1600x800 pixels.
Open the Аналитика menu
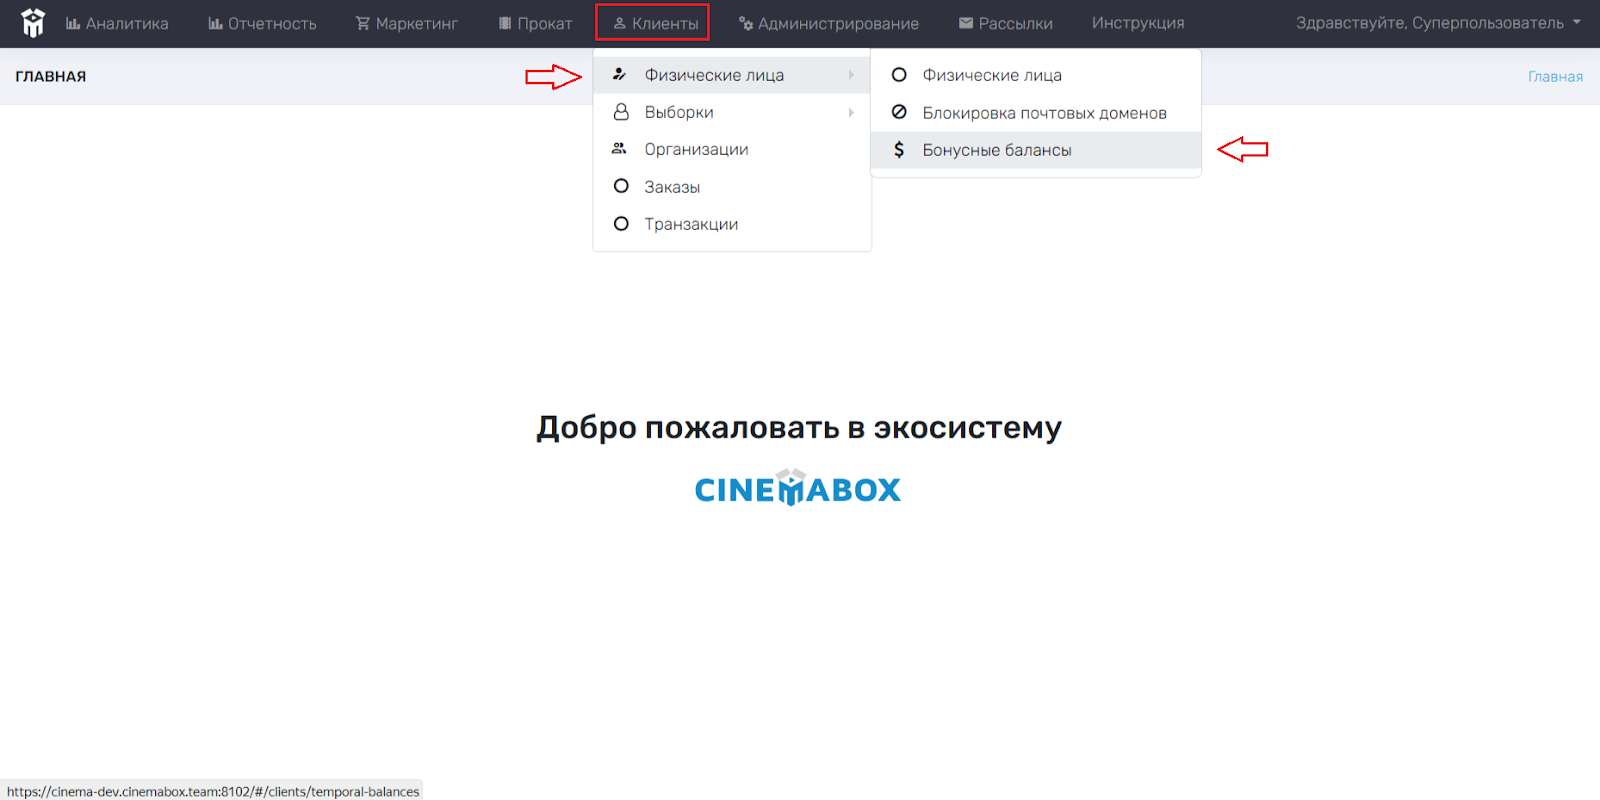point(117,23)
